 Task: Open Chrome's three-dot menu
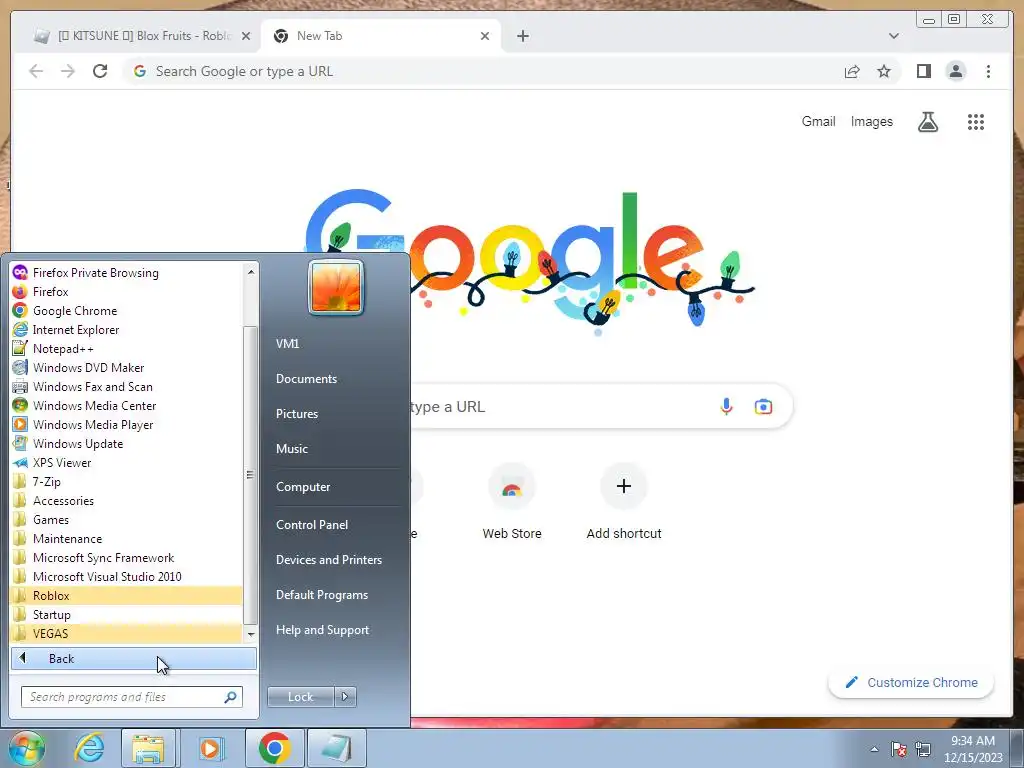point(988,71)
